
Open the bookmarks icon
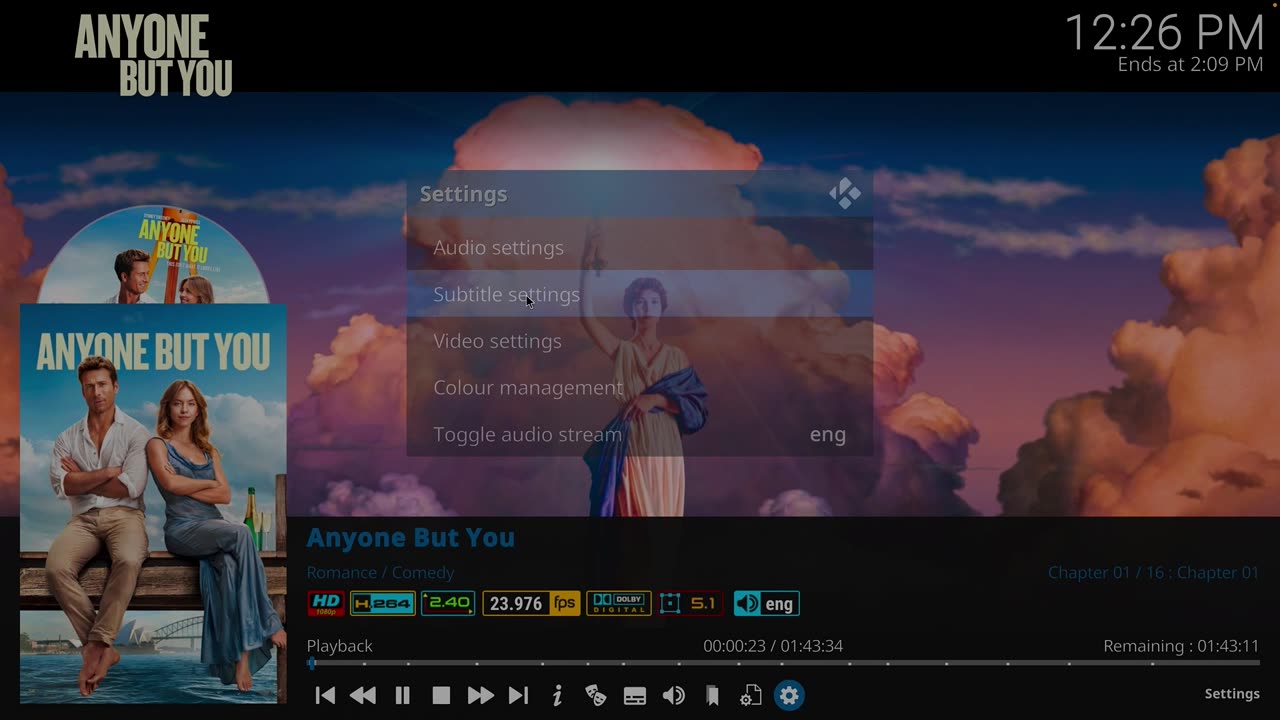[x=712, y=695]
